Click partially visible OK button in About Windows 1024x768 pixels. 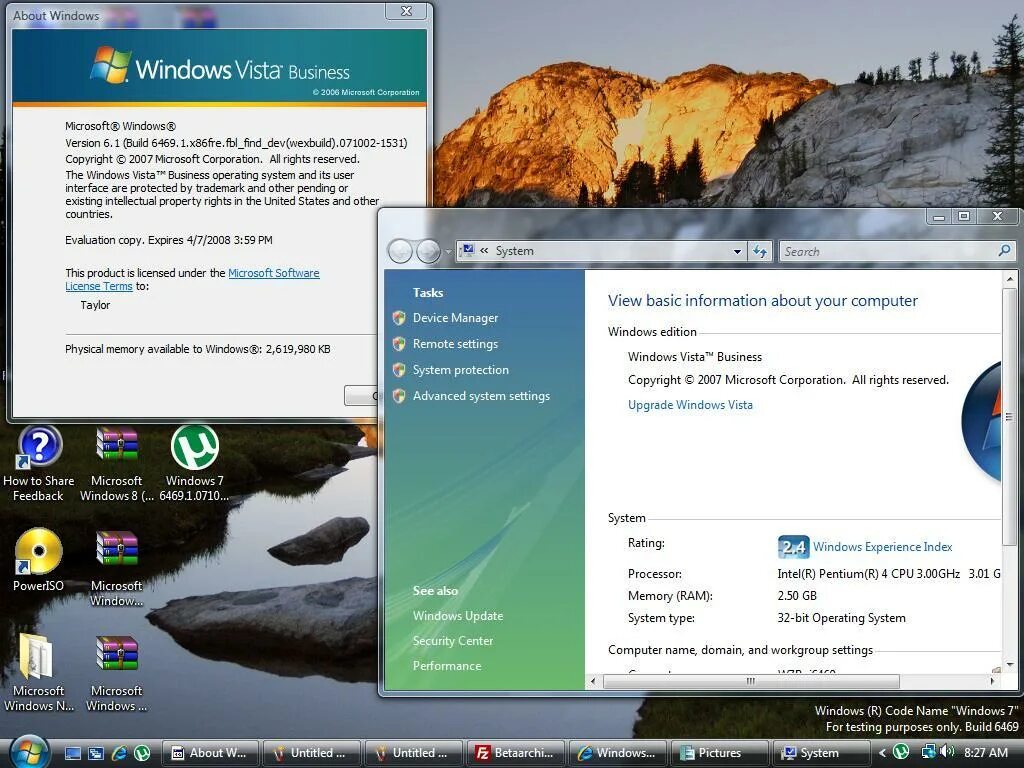[361, 395]
